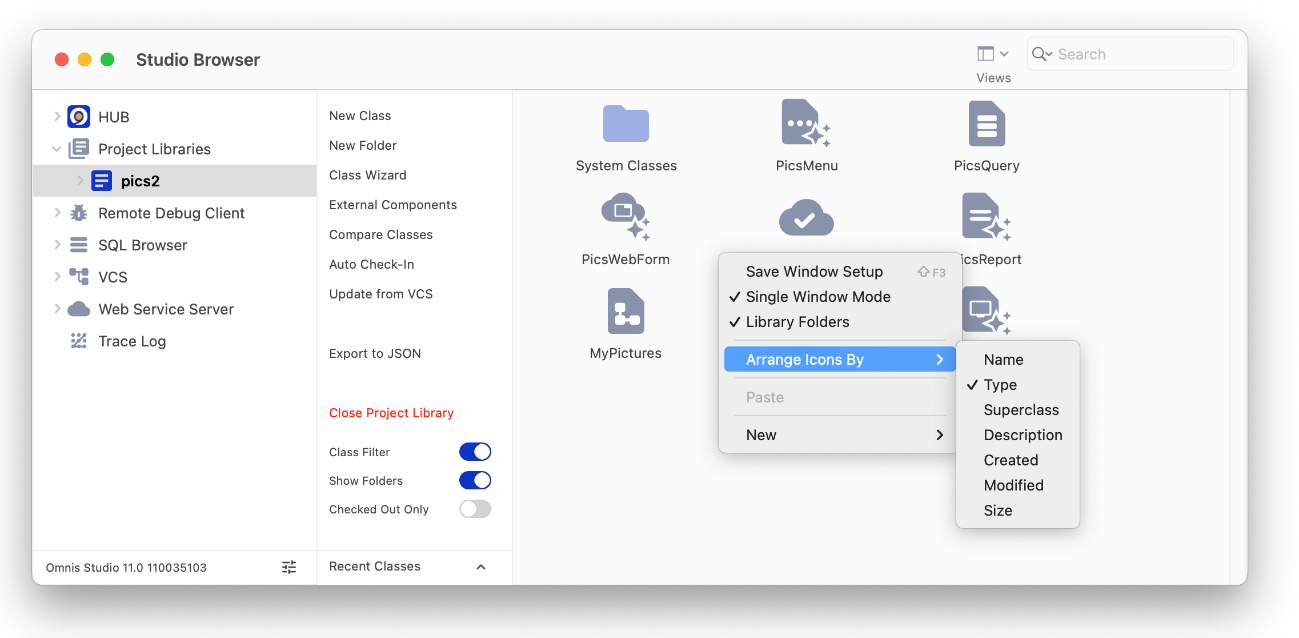The image size is (1299, 638).
Task: Toggle the Class Filter switch
Action: coord(475,452)
